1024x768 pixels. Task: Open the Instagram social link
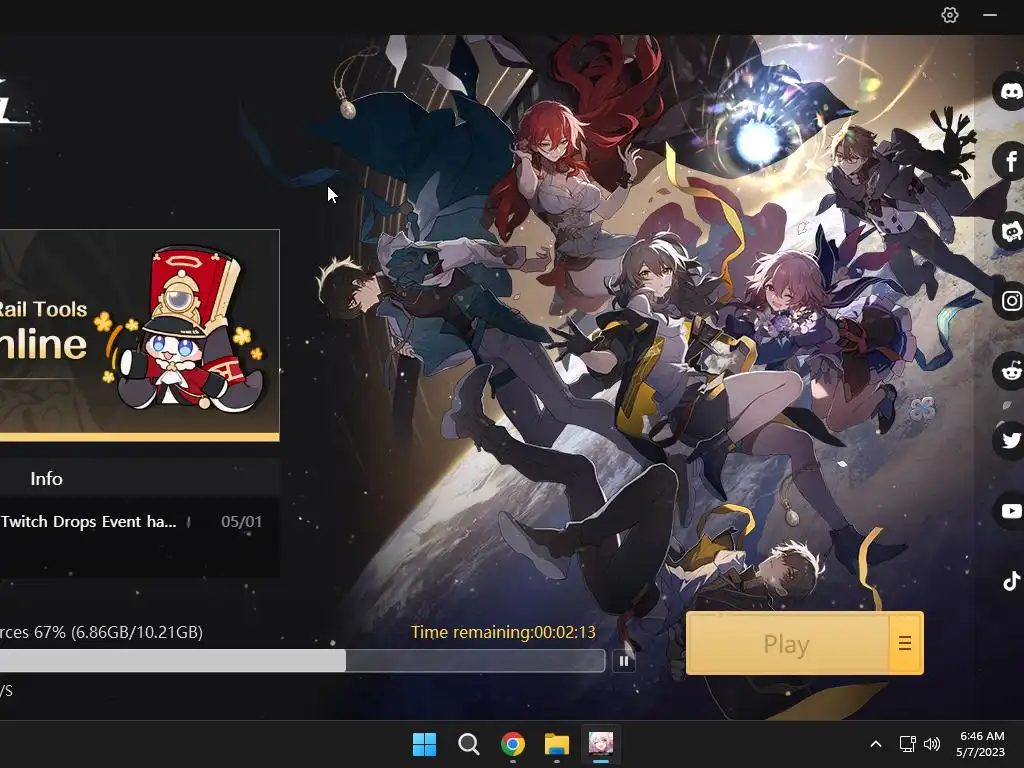coord(1010,300)
